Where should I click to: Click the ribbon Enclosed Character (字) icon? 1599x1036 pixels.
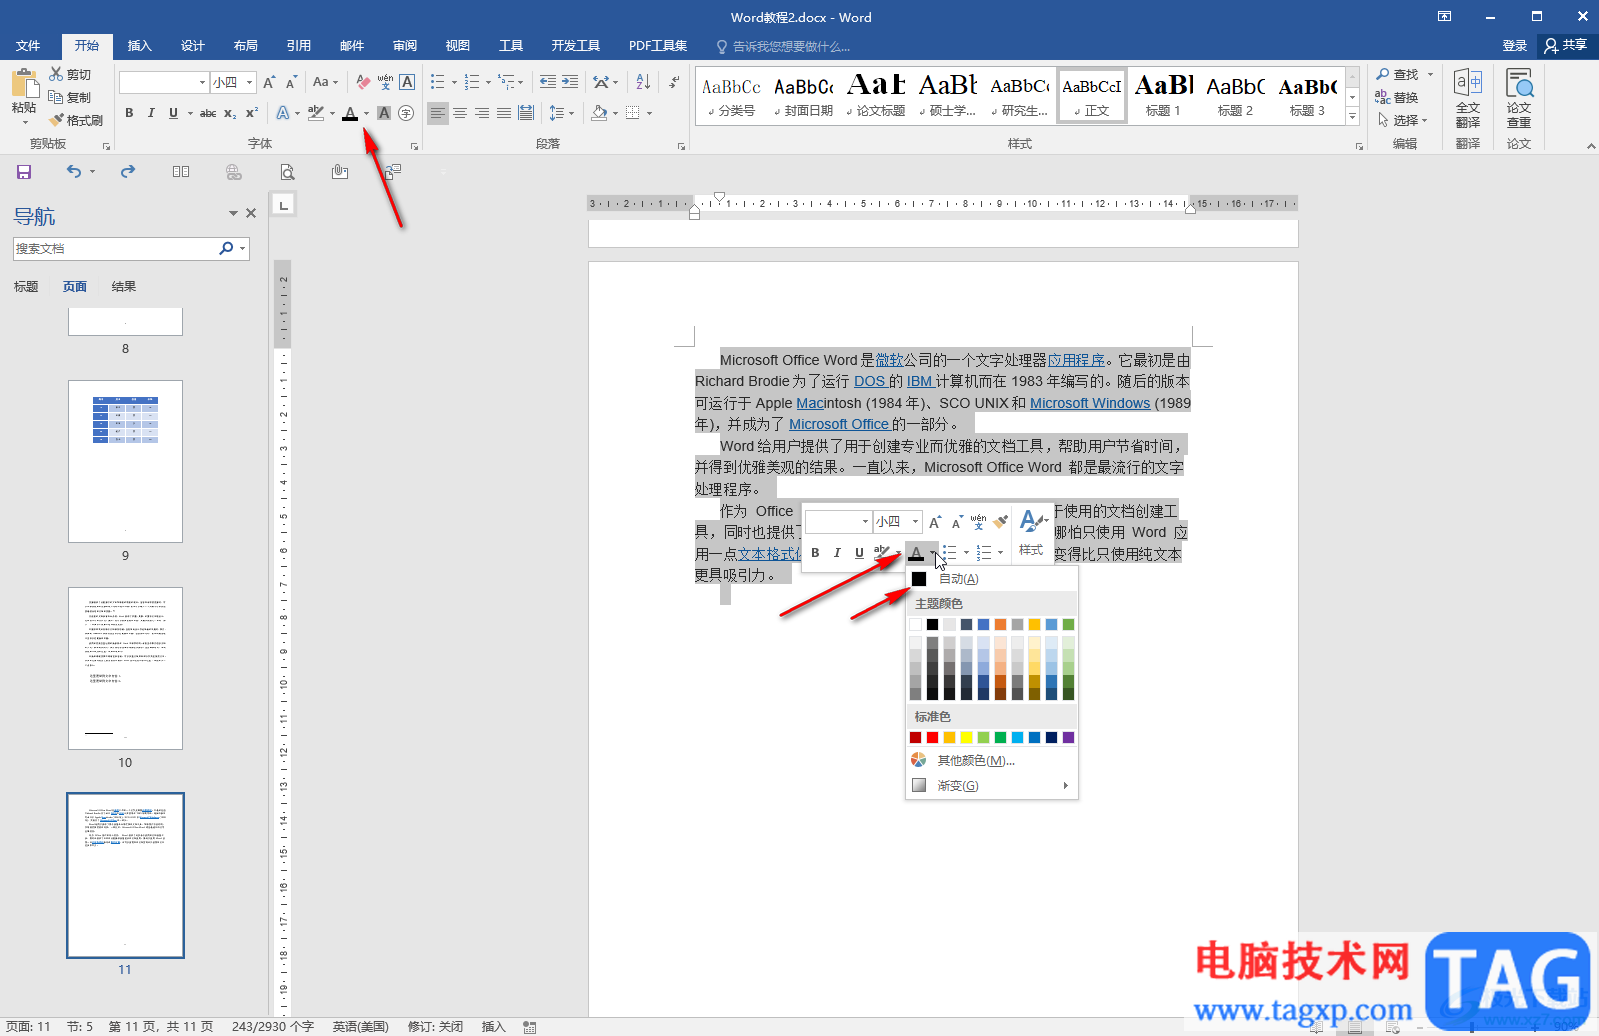[x=406, y=113]
